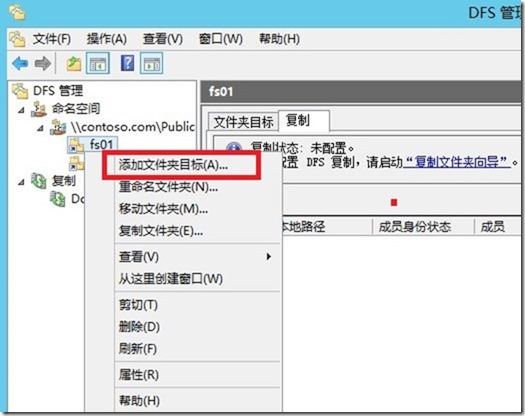
Task: Click the 命名空间 node icon
Action: 39,109
